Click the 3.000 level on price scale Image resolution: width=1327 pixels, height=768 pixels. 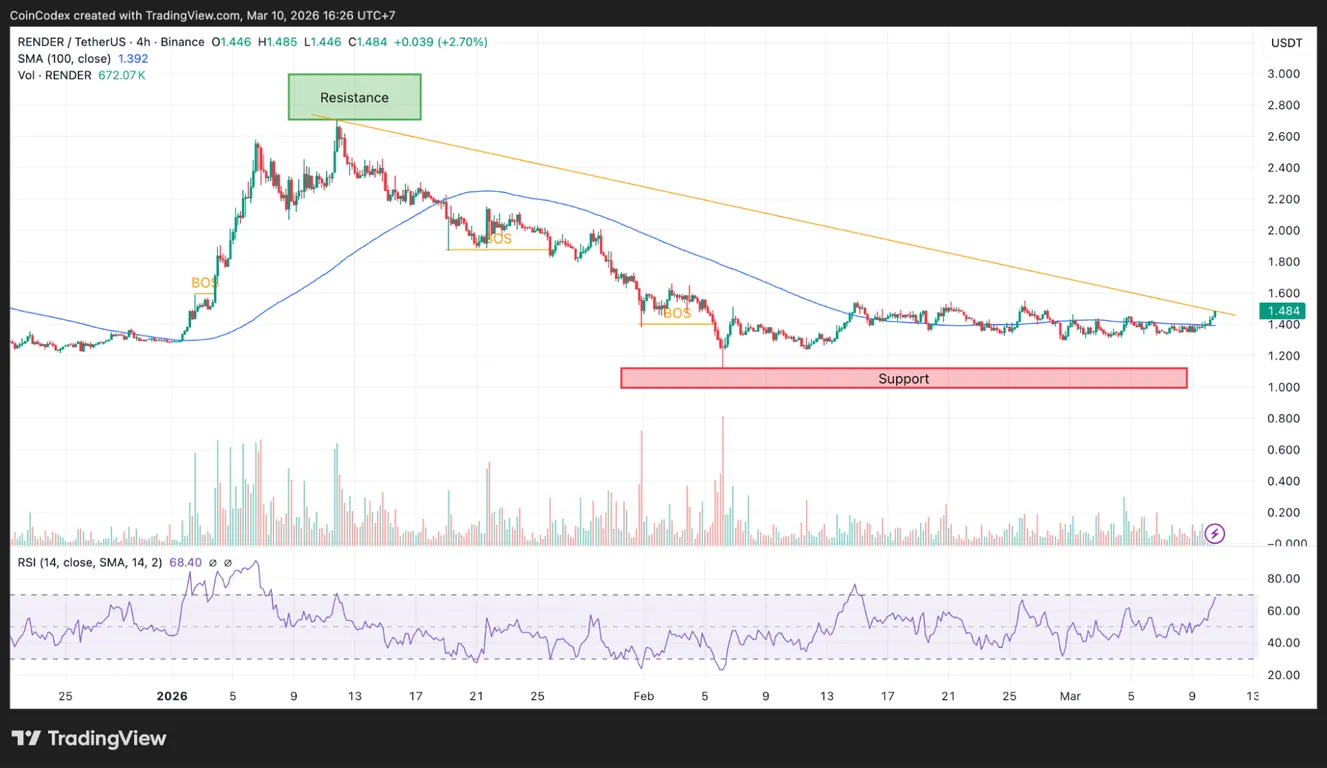point(1284,74)
